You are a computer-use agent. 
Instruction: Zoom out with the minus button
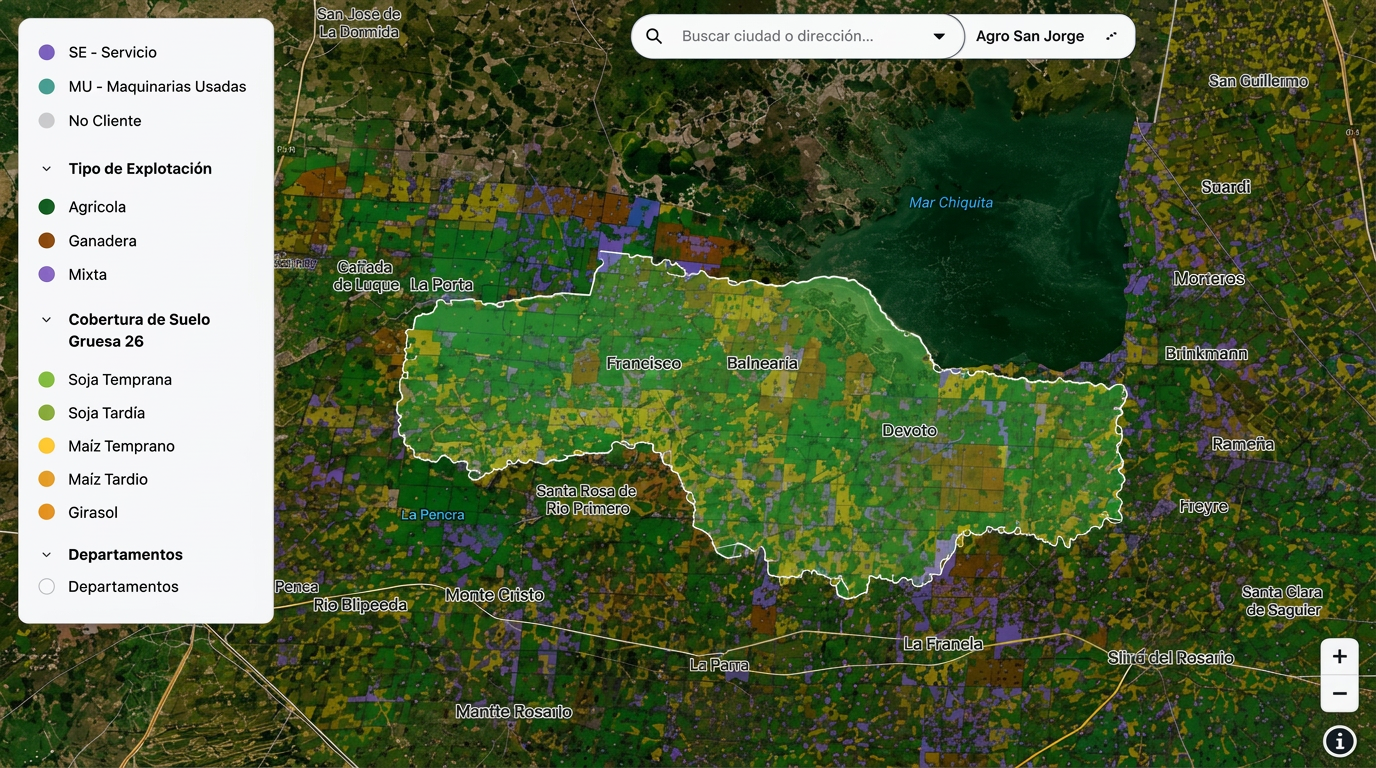tap(1339, 693)
